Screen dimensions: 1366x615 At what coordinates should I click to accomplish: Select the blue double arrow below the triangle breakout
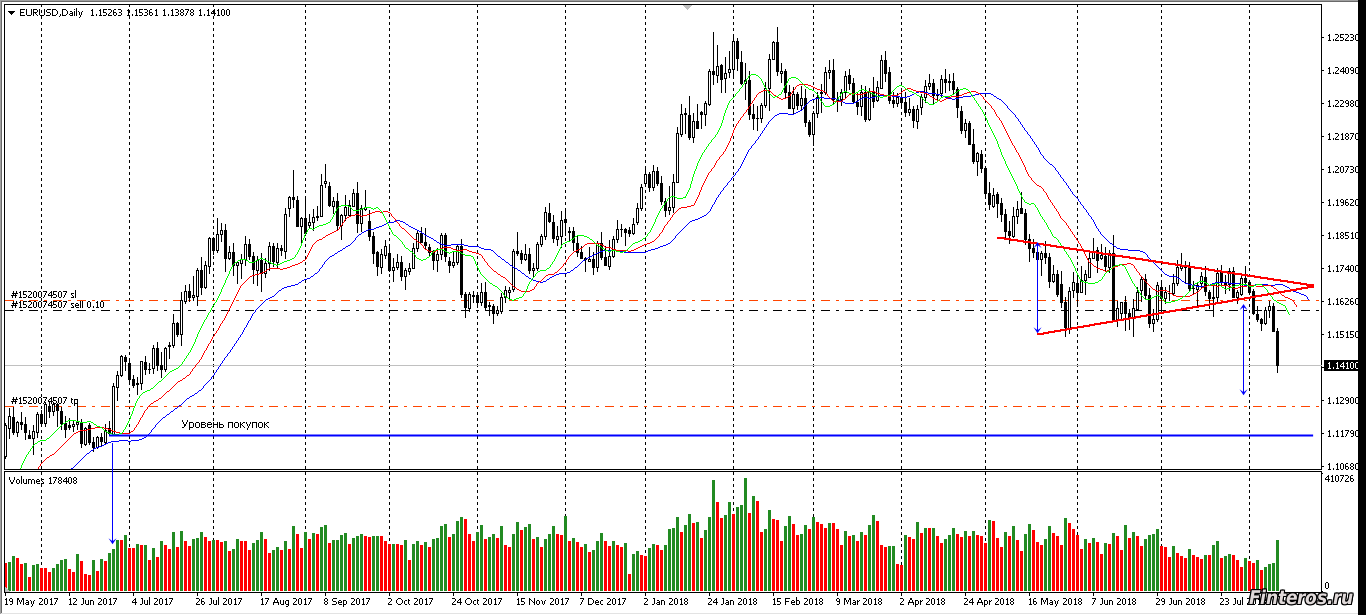pyautogui.click(x=1243, y=350)
